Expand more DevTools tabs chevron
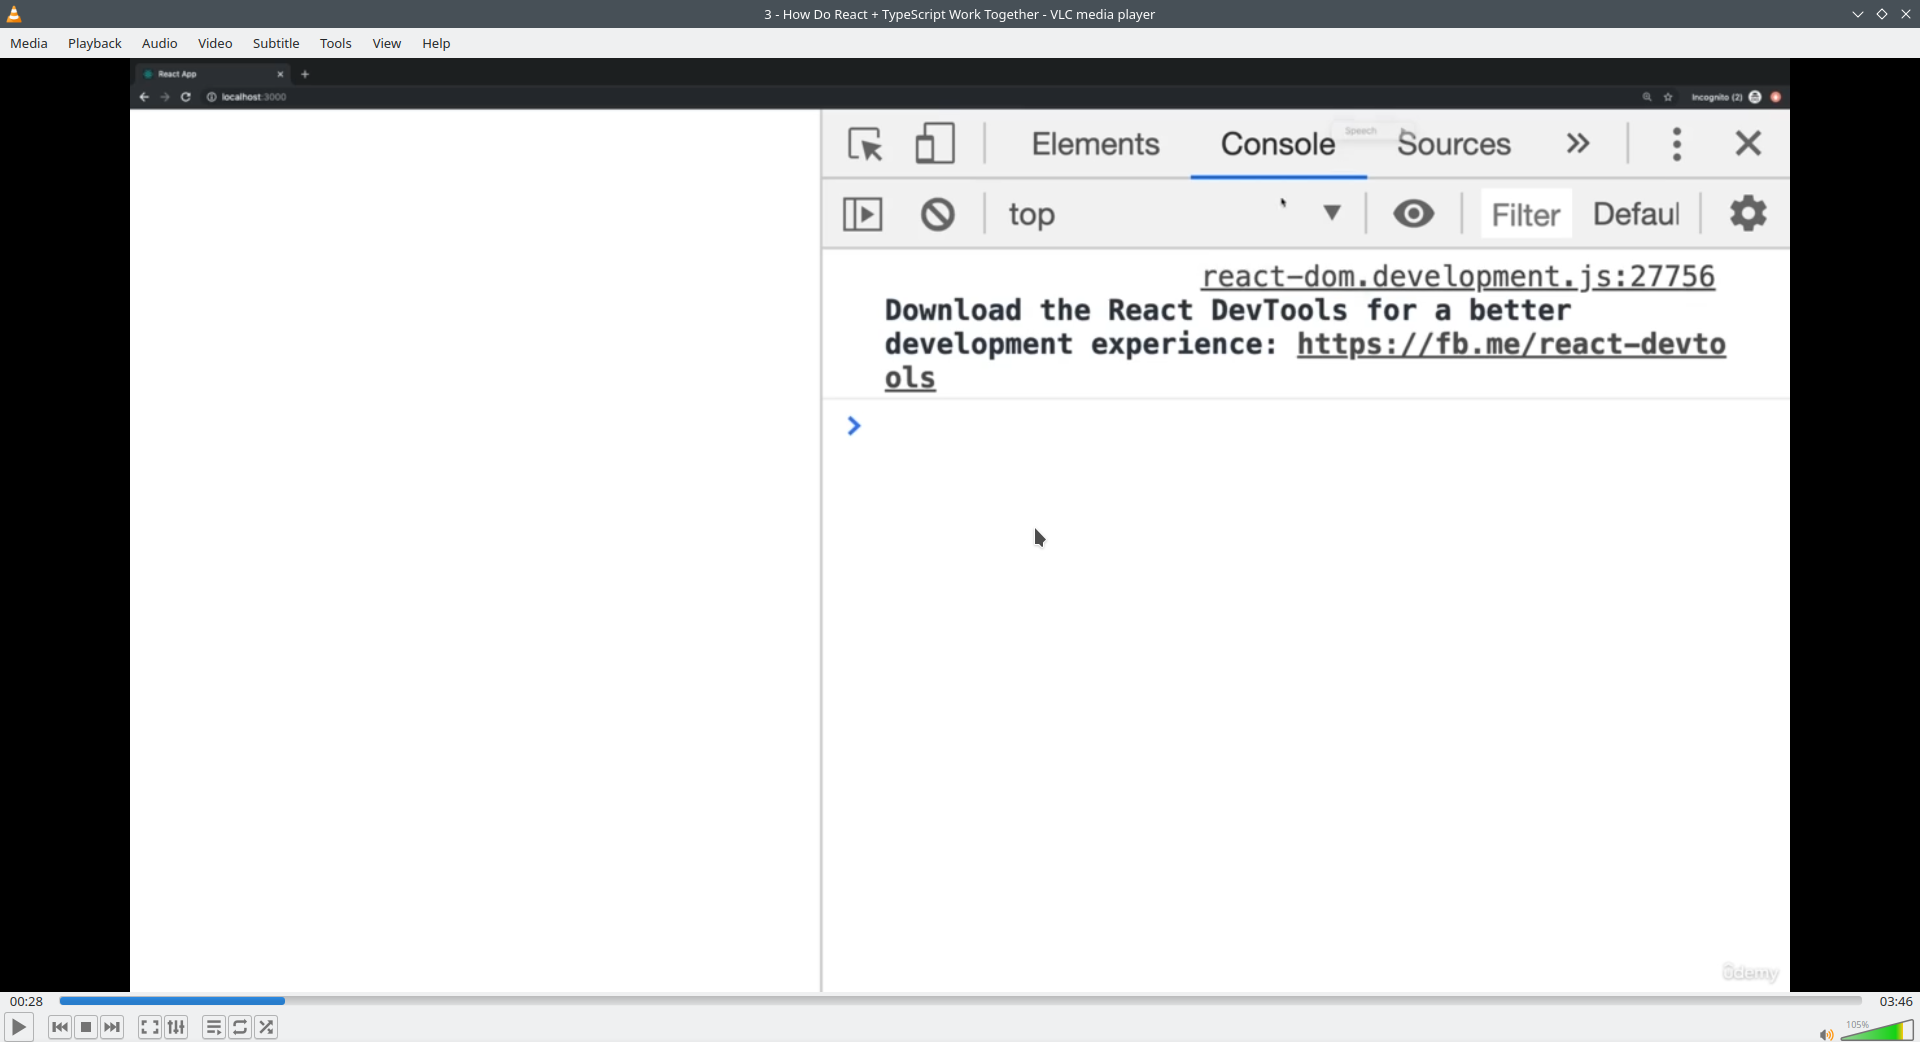The width and height of the screenshot is (1920, 1042). click(x=1578, y=143)
